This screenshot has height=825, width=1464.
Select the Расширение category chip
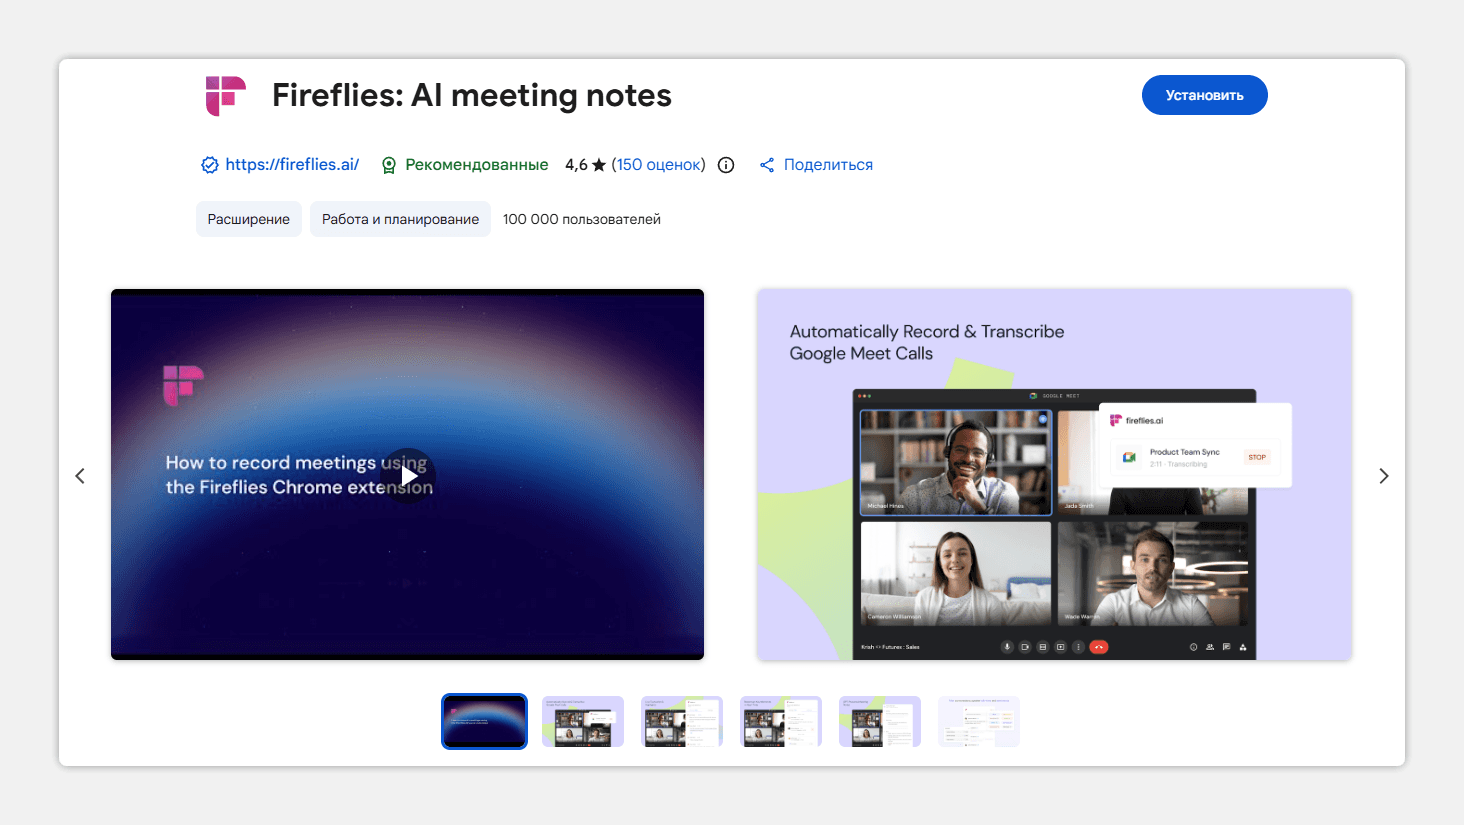(x=249, y=219)
